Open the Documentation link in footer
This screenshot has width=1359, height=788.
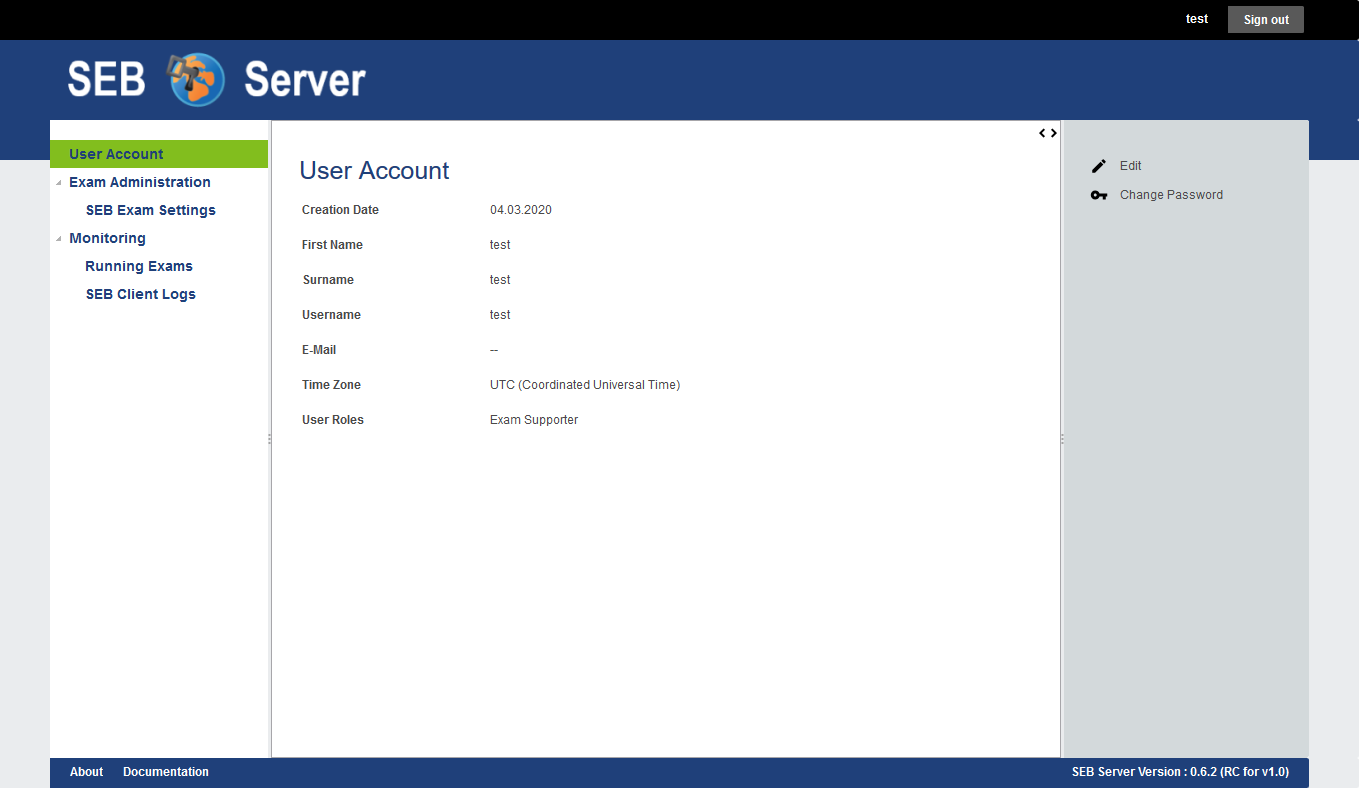click(166, 772)
